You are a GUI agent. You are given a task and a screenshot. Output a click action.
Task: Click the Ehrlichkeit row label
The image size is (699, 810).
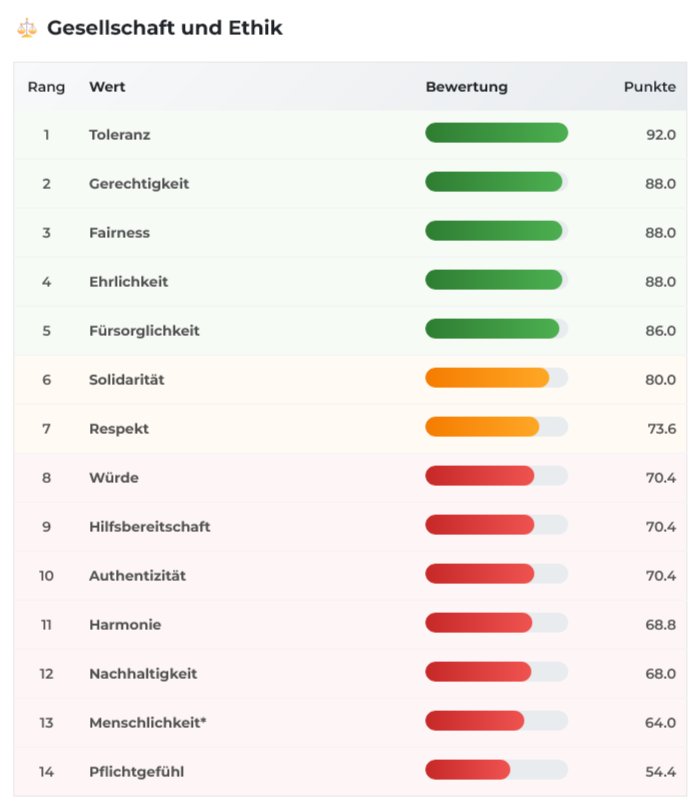coord(128,281)
